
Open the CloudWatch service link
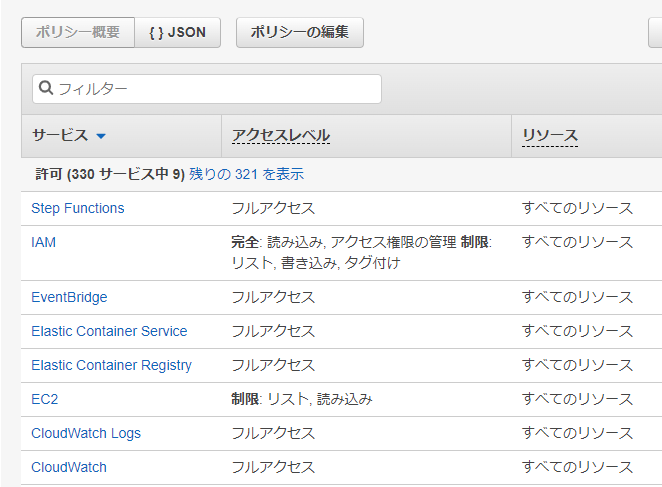(x=69, y=467)
